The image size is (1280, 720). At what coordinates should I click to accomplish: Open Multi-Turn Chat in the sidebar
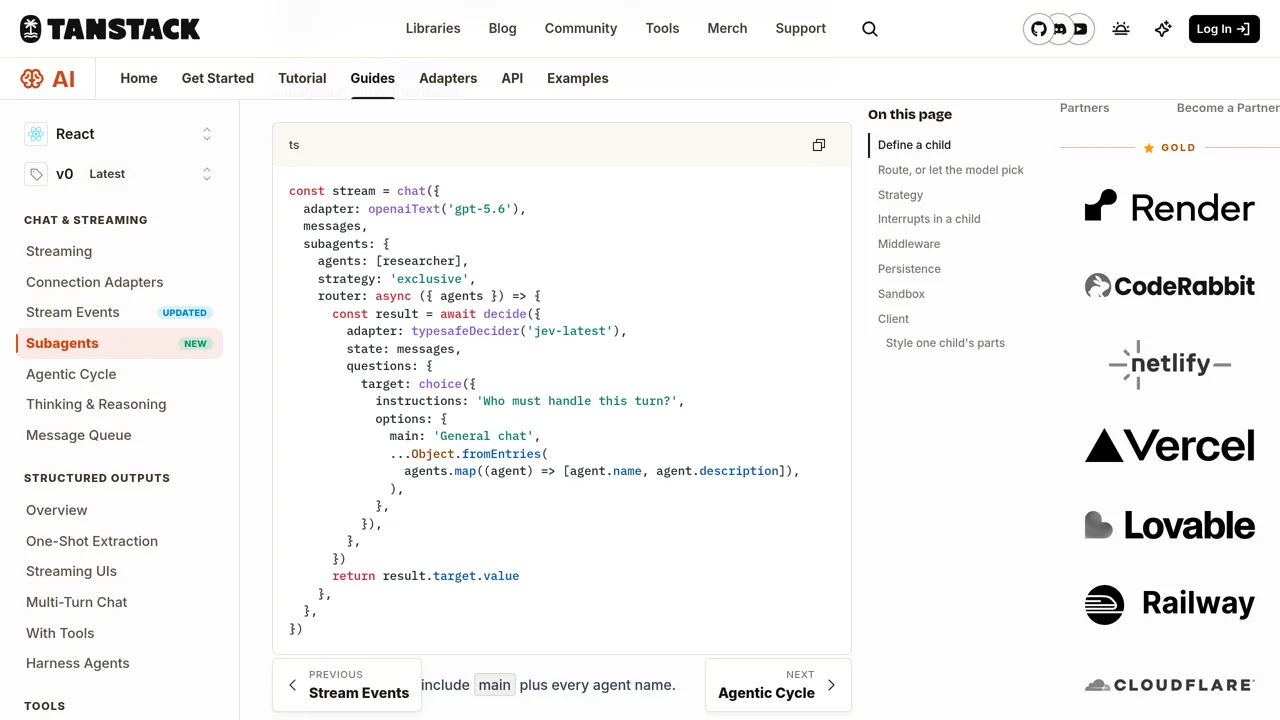click(77, 602)
